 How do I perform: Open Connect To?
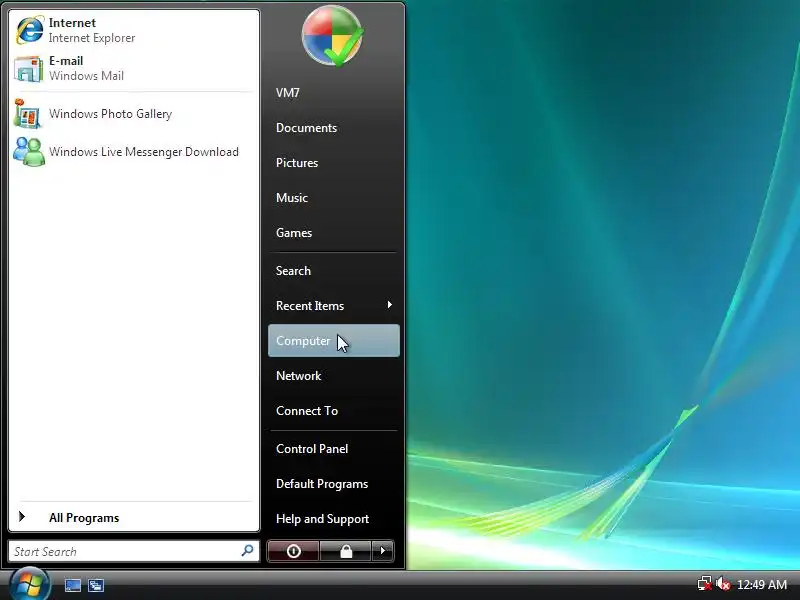[334, 411]
